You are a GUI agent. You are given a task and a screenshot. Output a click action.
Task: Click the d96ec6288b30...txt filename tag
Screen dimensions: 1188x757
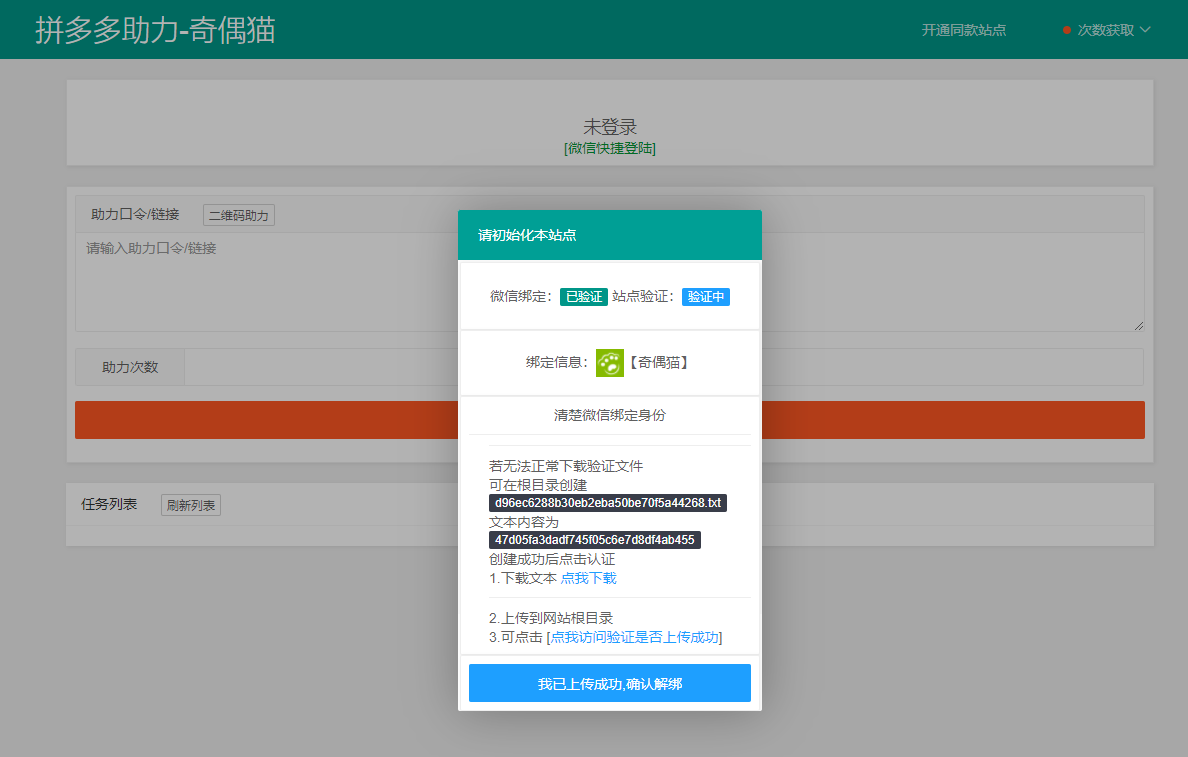pos(608,503)
